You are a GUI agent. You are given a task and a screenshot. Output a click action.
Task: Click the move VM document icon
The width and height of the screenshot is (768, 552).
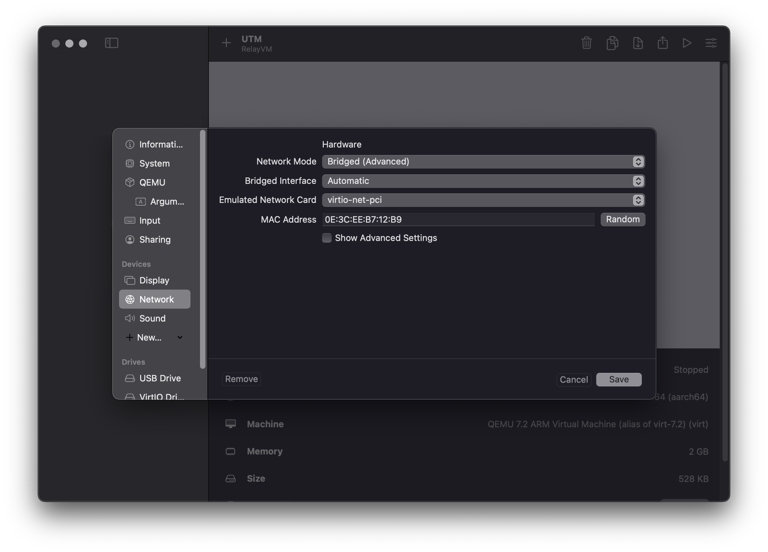point(637,43)
